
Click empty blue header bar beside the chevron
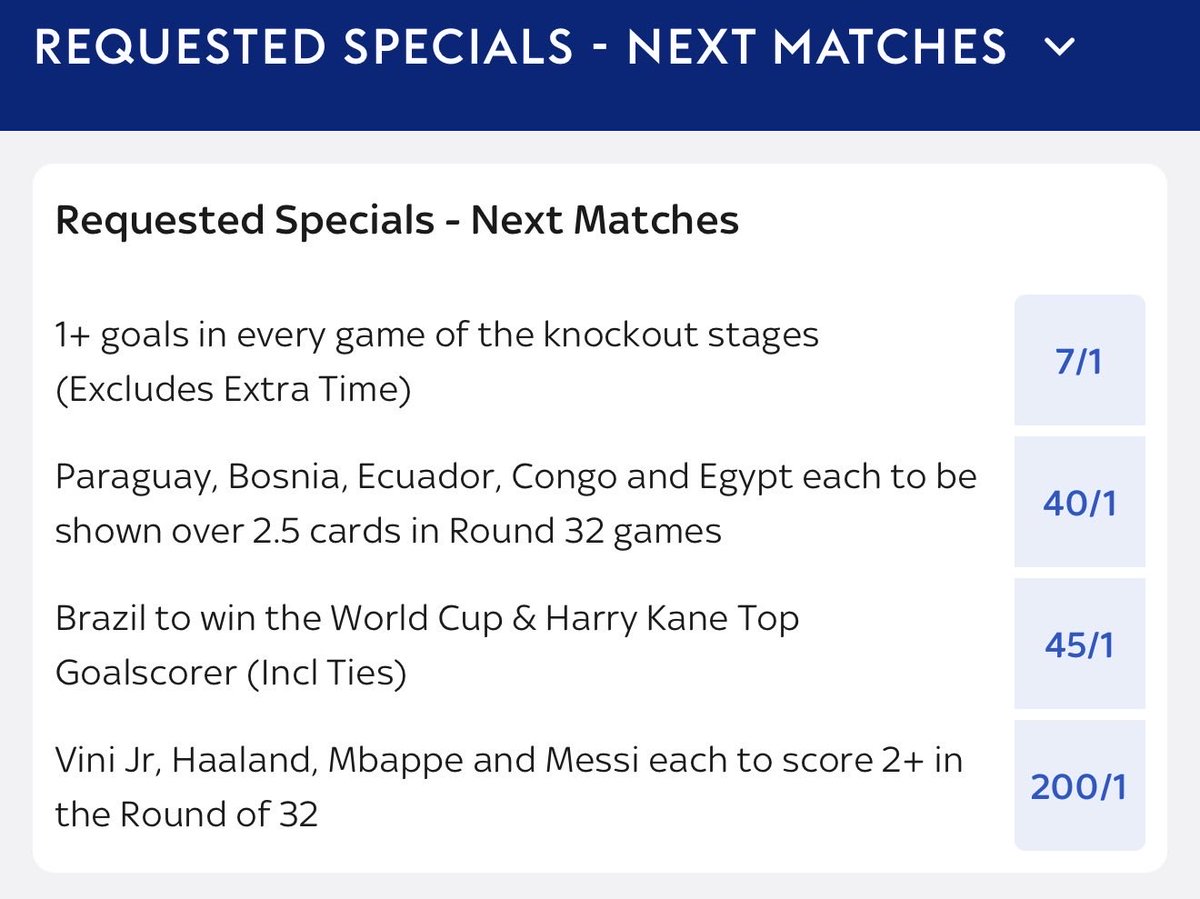(1140, 47)
